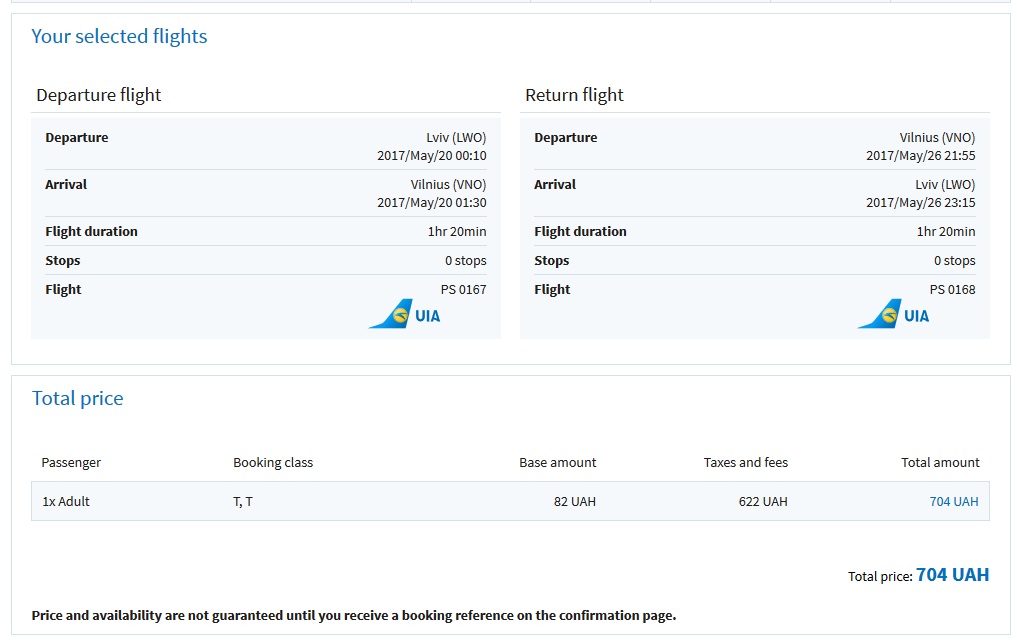
Task: Click Lviv (LWO) in departure flight's Departure row
Action: [456, 138]
